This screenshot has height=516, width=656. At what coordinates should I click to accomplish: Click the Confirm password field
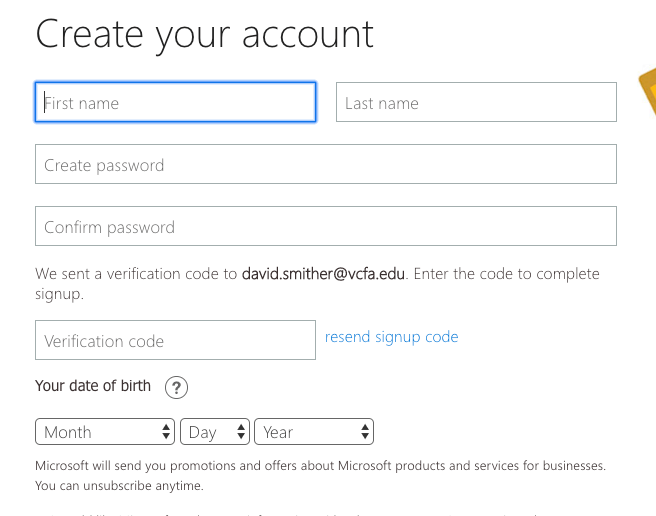coord(325,226)
